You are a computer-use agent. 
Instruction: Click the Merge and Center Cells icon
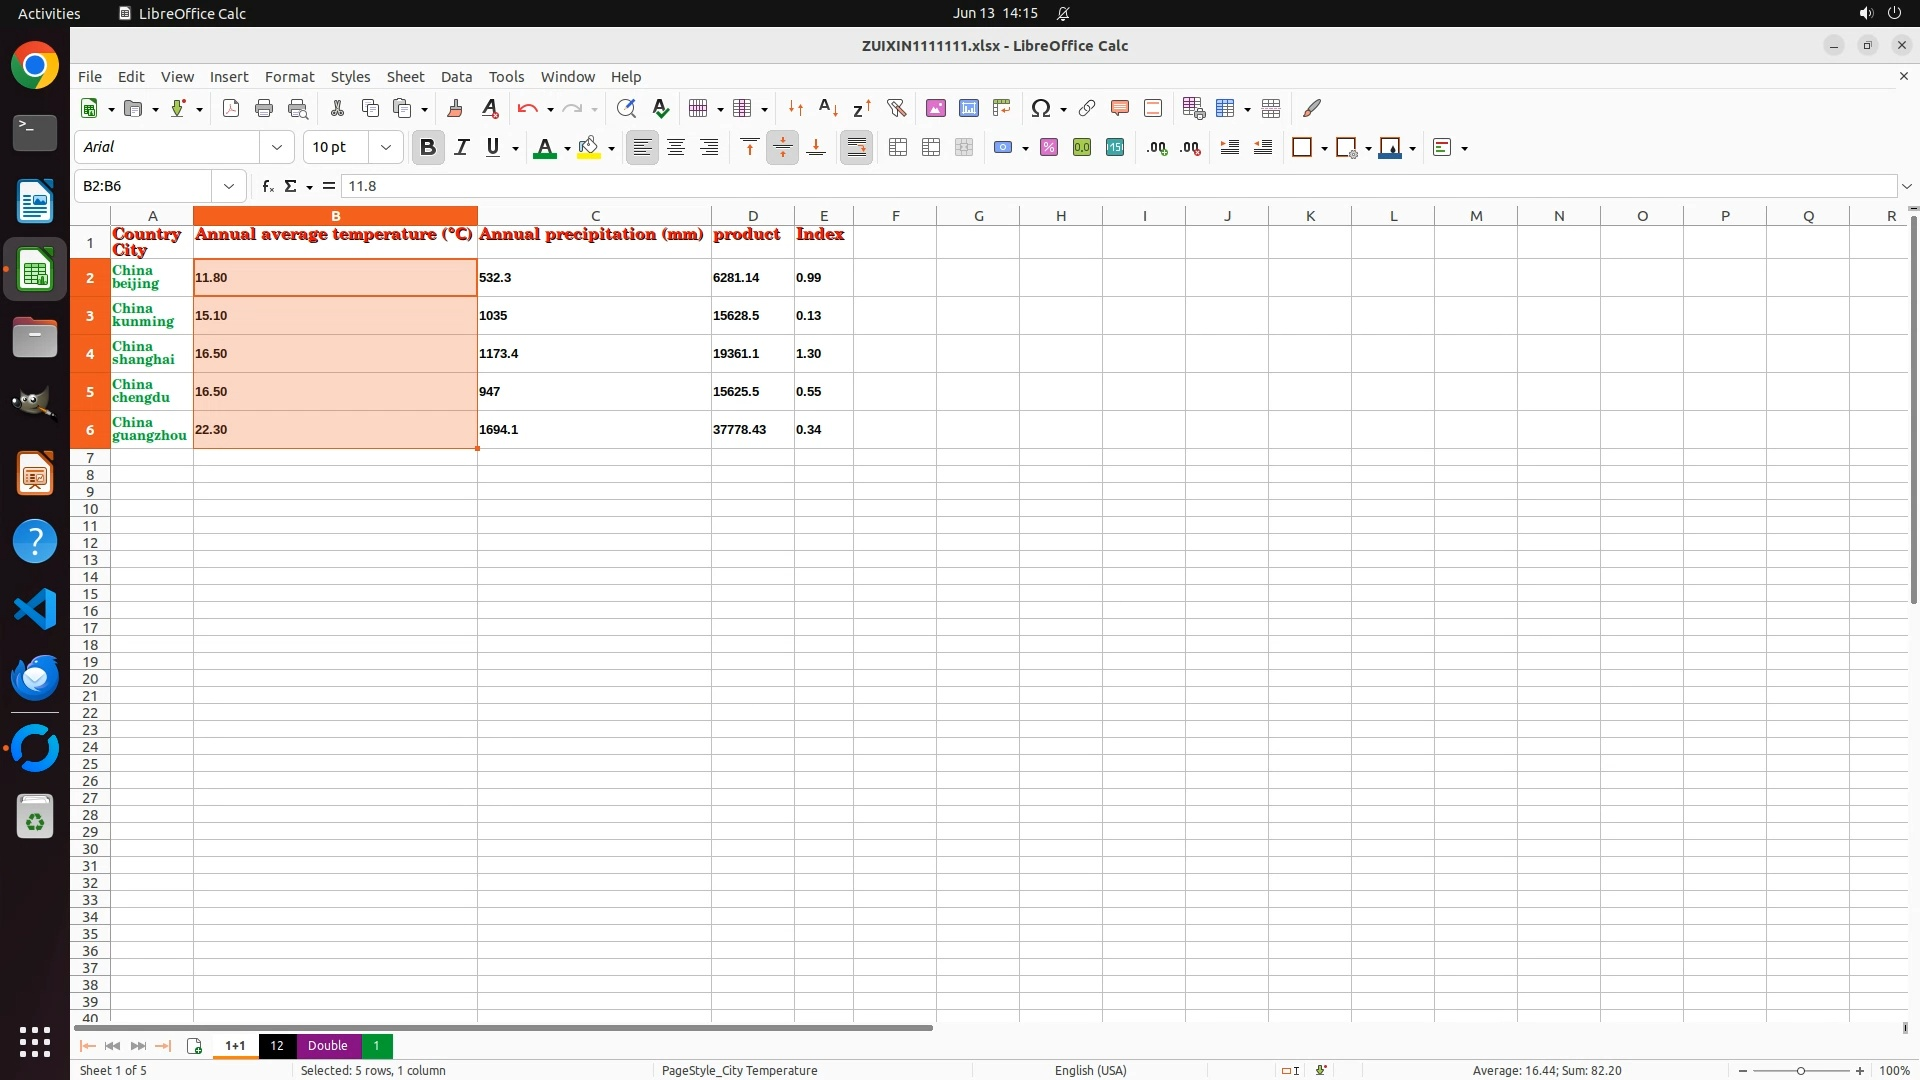[x=898, y=148]
